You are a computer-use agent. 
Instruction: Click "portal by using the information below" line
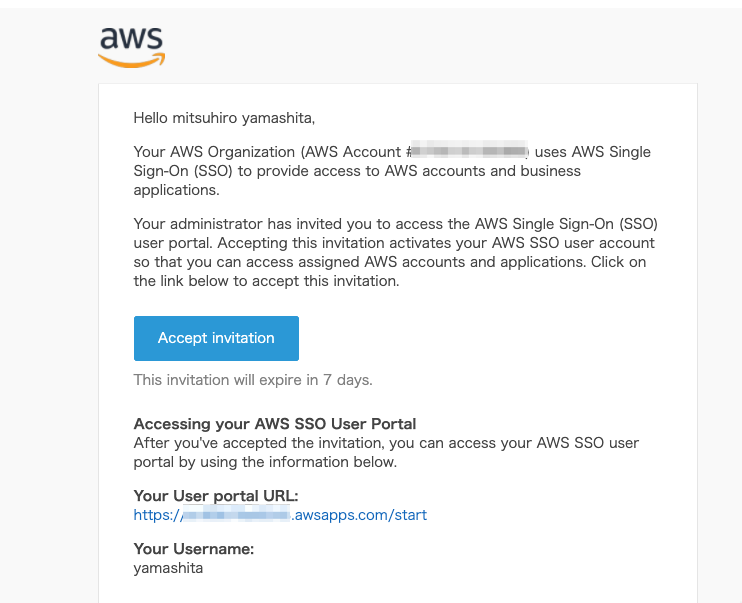[x=265, y=462]
